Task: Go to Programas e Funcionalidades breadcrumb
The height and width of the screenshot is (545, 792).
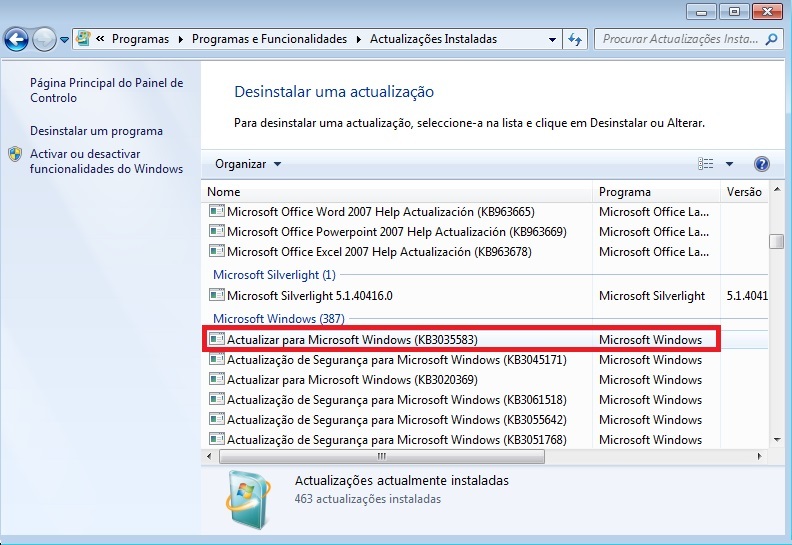Action: 269,39
